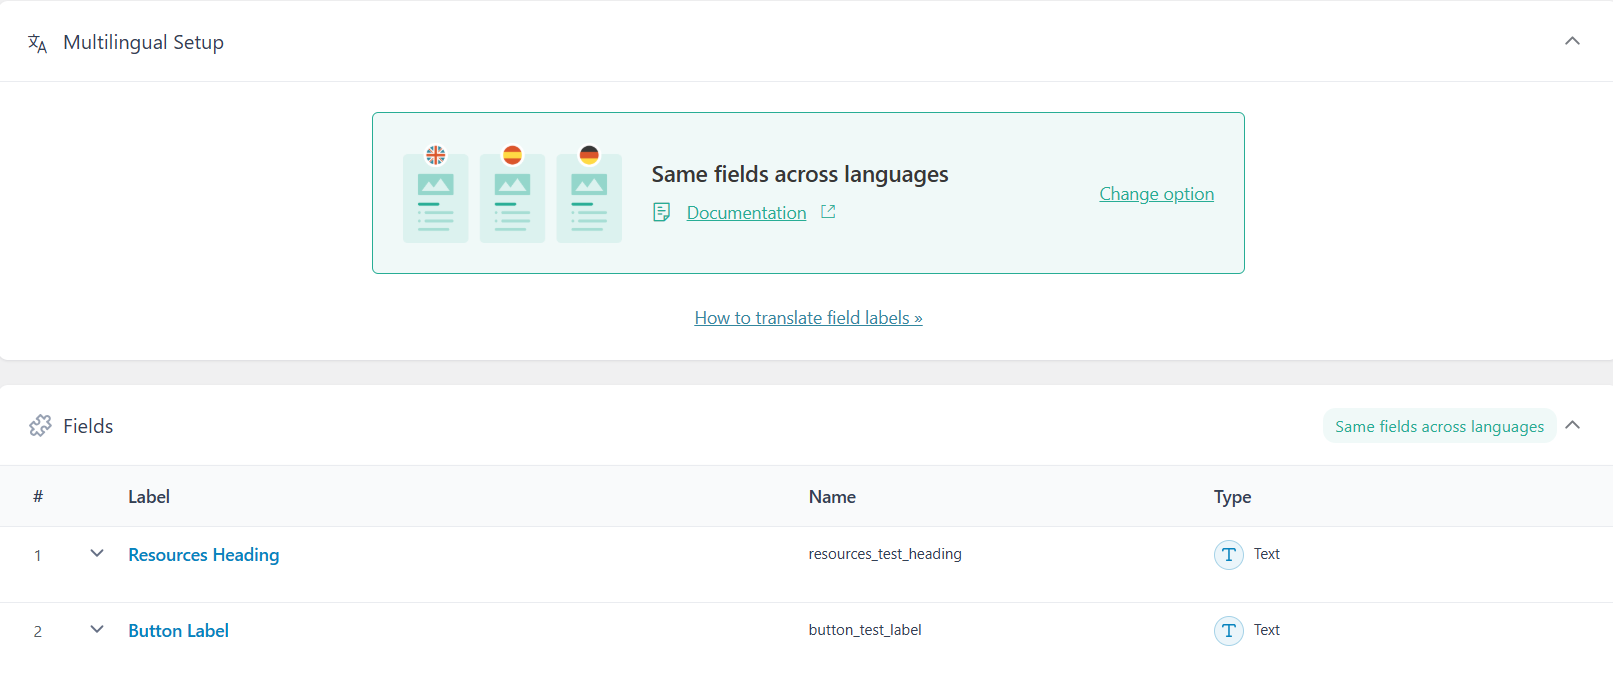
Task: Open the Documentation link
Action: coord(746,213)
